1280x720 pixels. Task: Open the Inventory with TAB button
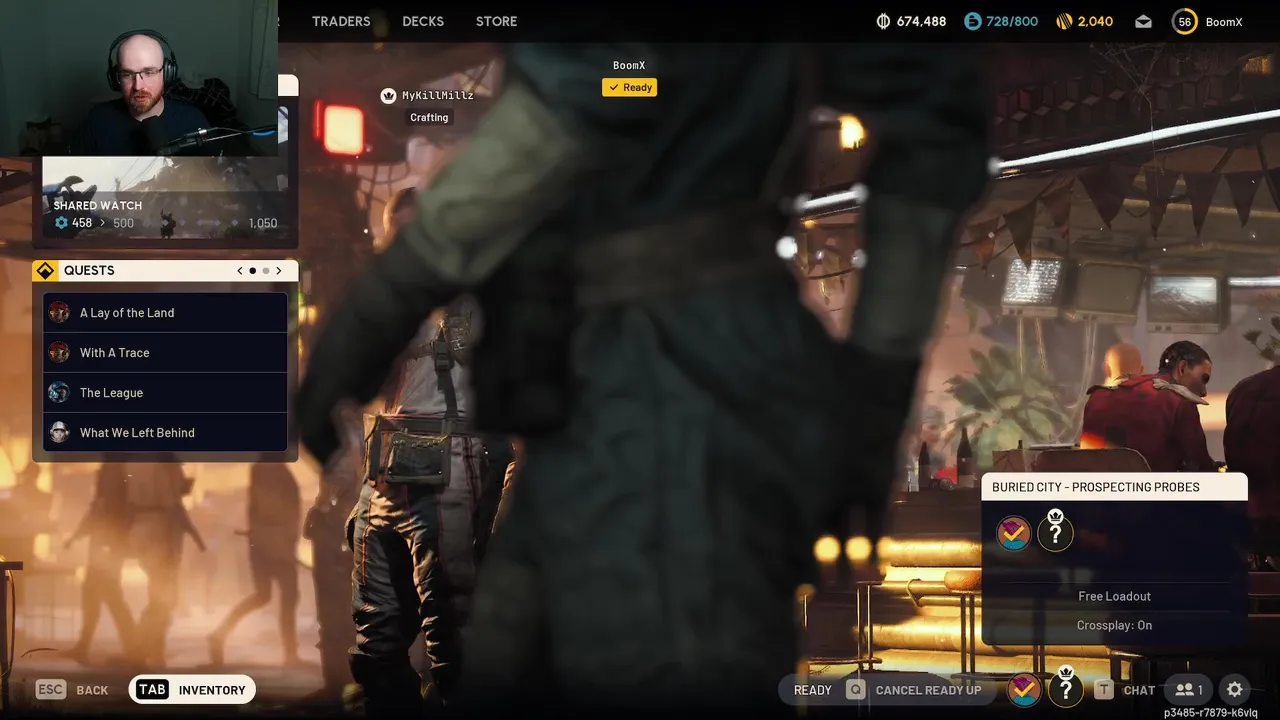pos(192,689)
